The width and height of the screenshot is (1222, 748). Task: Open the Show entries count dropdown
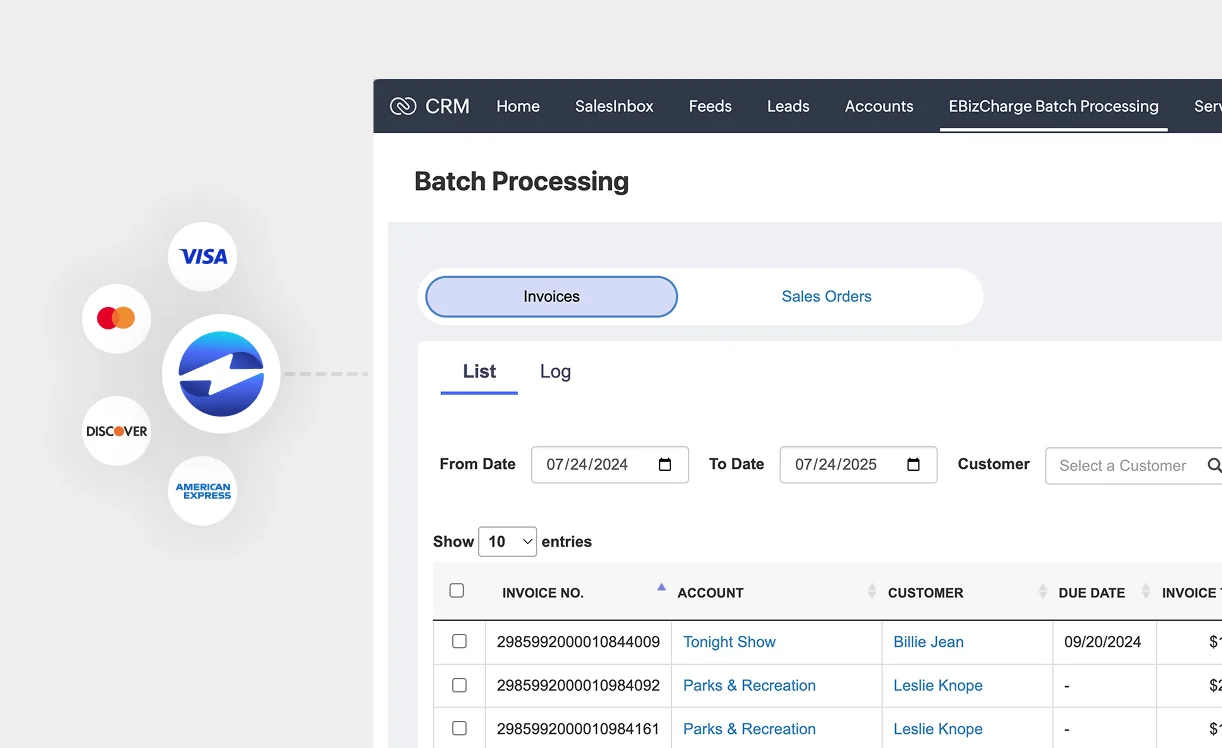[508, 541]
